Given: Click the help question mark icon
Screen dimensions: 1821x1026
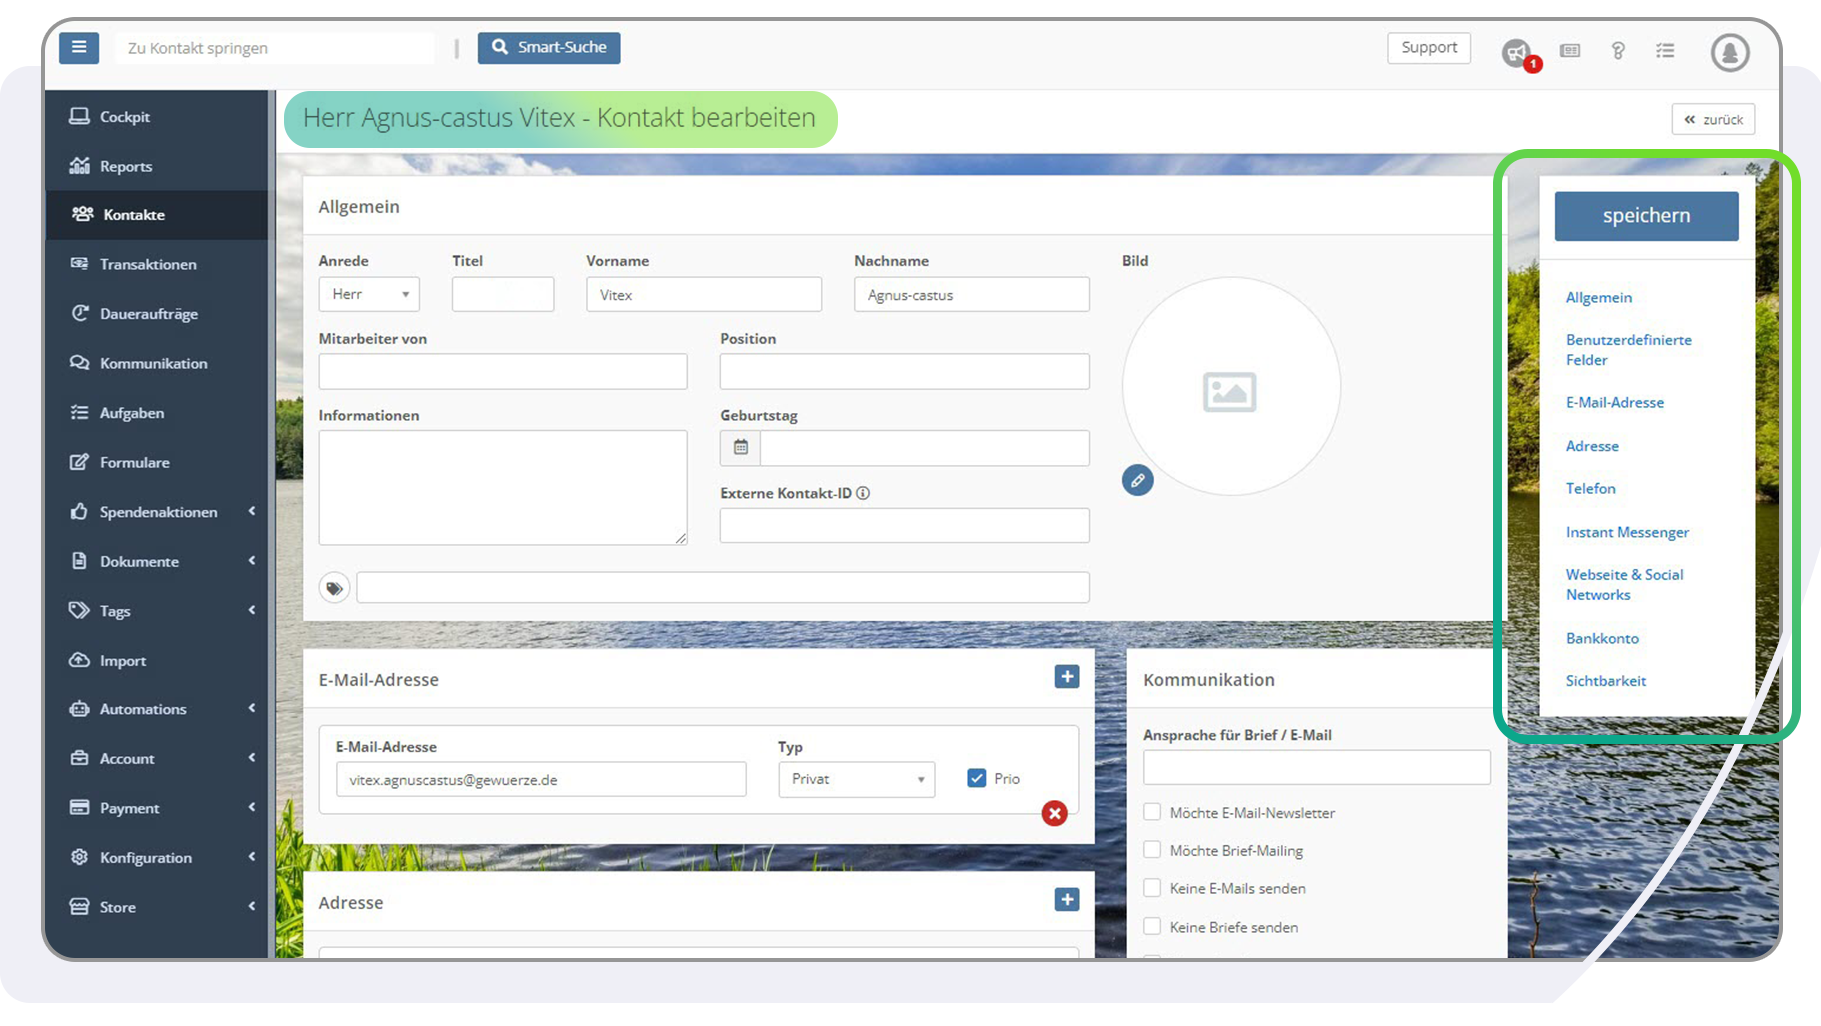Looking at the screenshot, I should click(x=1617, y=50).
